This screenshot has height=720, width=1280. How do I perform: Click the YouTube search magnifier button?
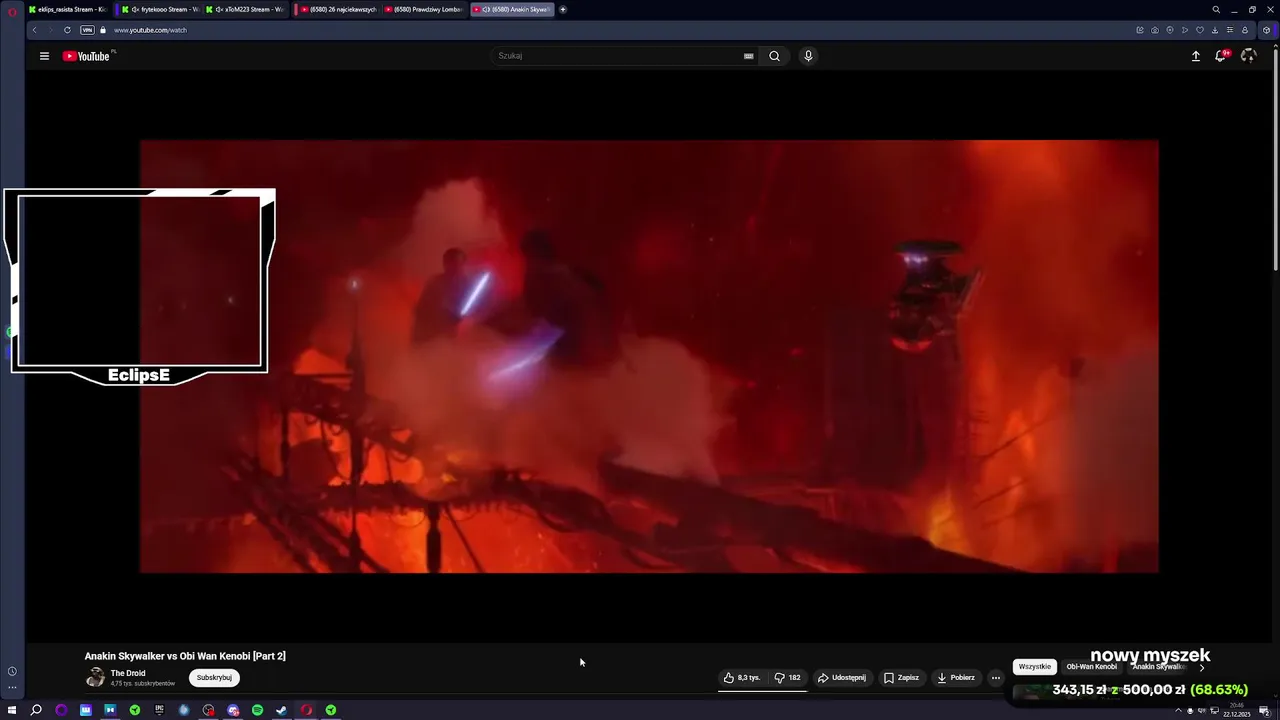(x=774, y=56)
